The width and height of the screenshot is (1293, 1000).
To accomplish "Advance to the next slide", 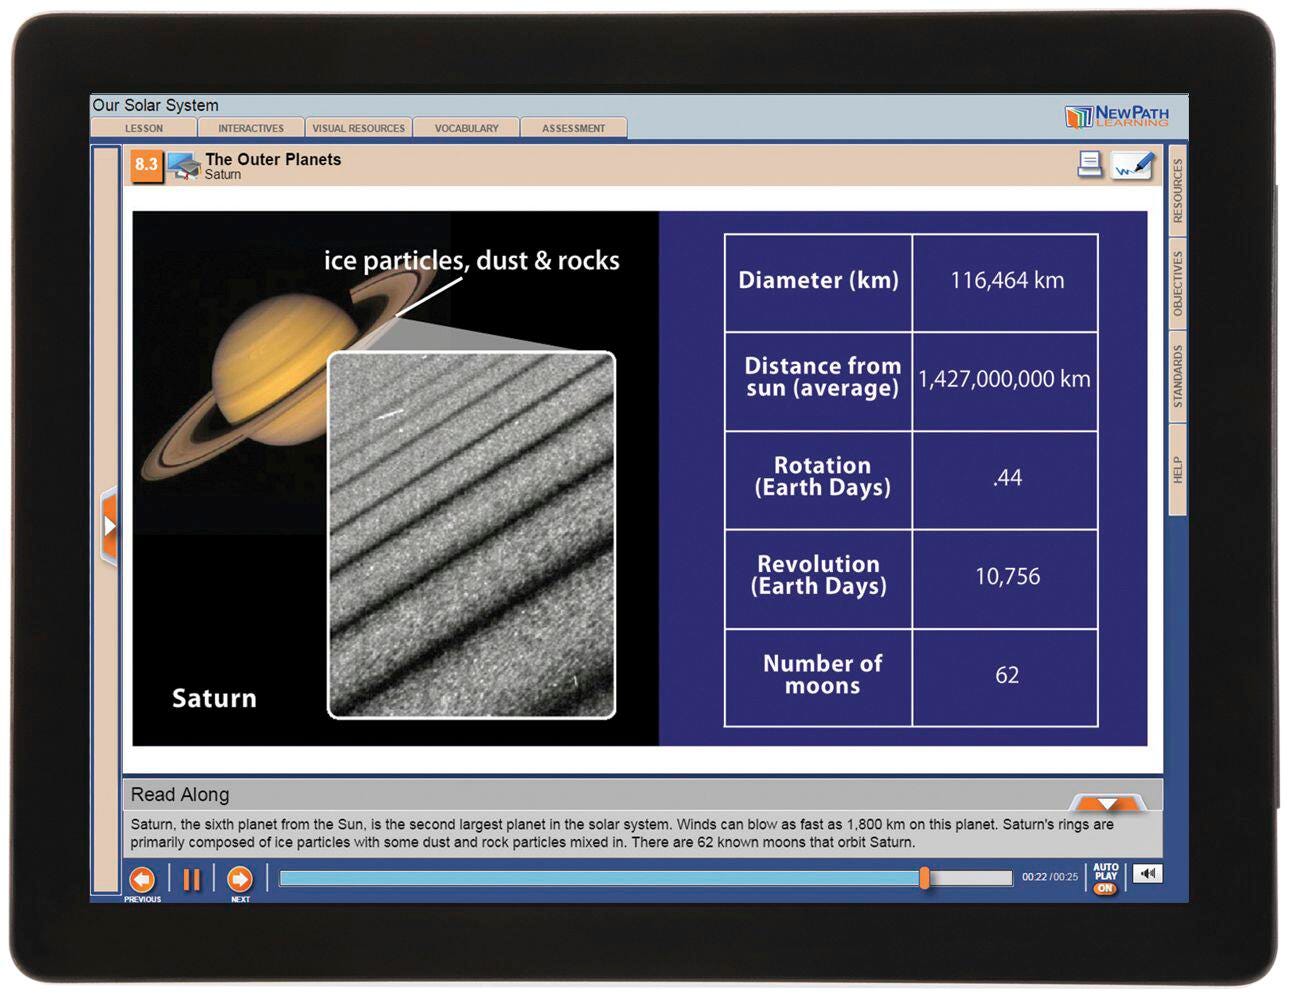I will tap(239, 879).
